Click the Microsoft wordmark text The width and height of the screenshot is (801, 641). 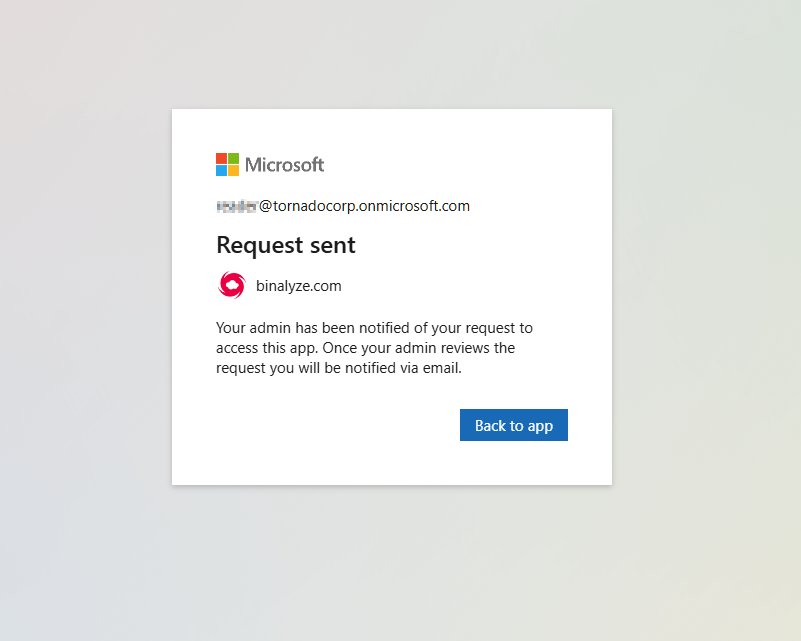click(x=285, y=165)
